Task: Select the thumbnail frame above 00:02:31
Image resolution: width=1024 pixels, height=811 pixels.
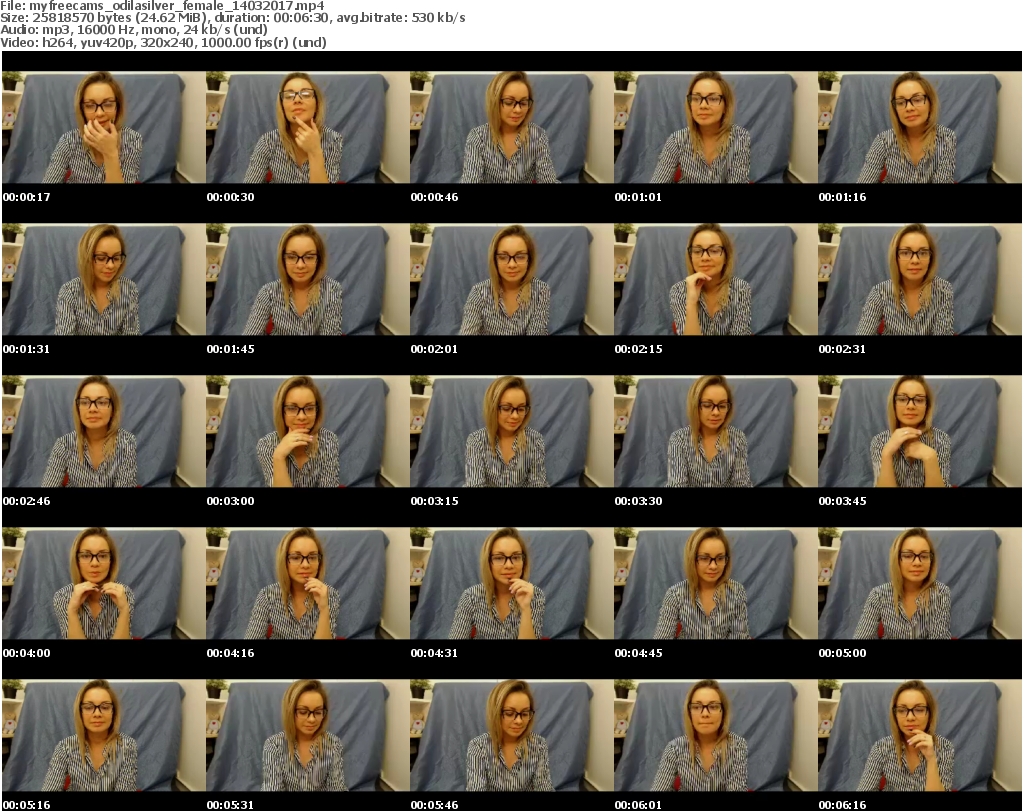Action: pyautogui.click(x=920, y=279)
